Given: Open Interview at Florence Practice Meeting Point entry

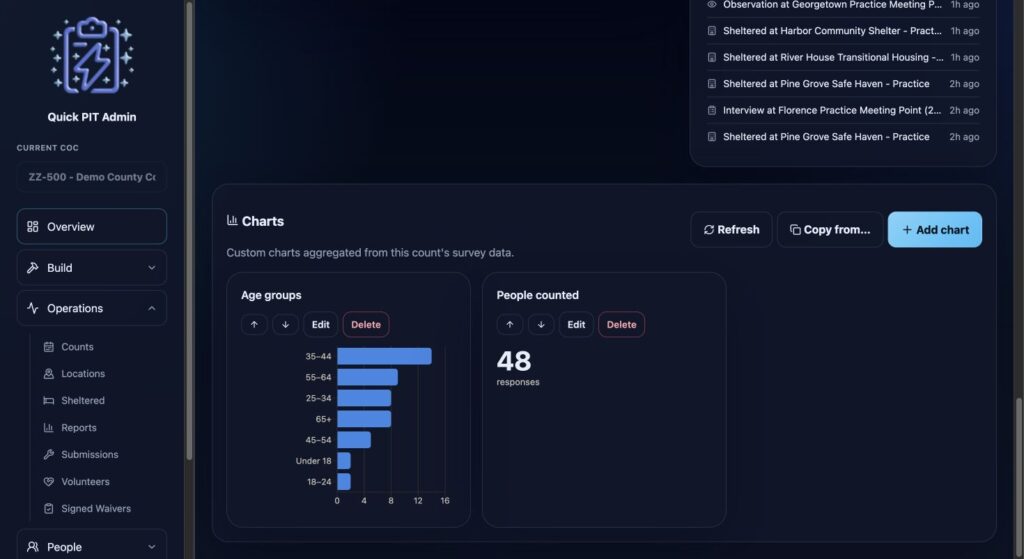Looking at the screenshot, I should pyautogui.click(x=843, y=110).
